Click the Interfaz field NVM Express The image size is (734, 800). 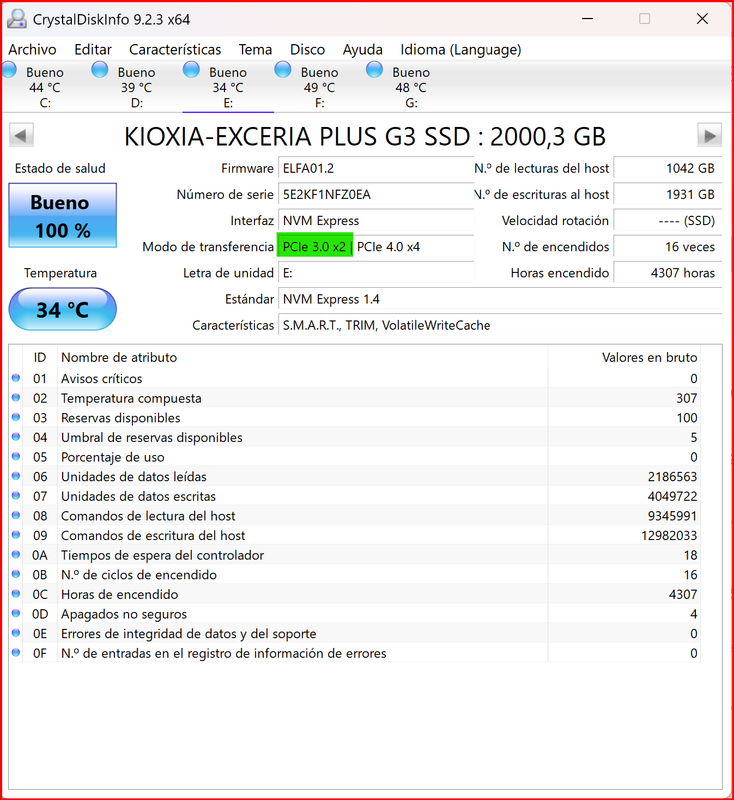pos(376,220)
